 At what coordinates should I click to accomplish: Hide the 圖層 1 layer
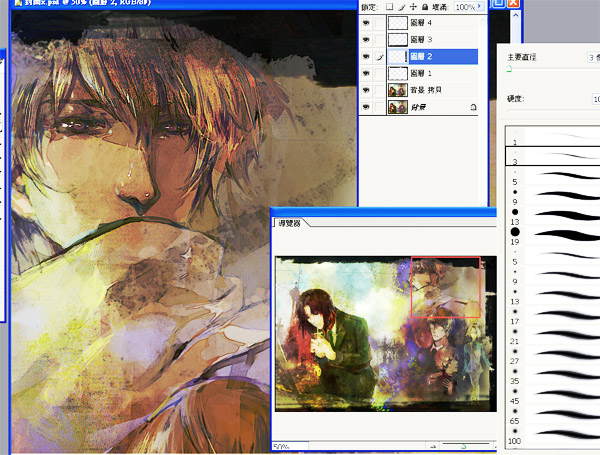point(366,73)
